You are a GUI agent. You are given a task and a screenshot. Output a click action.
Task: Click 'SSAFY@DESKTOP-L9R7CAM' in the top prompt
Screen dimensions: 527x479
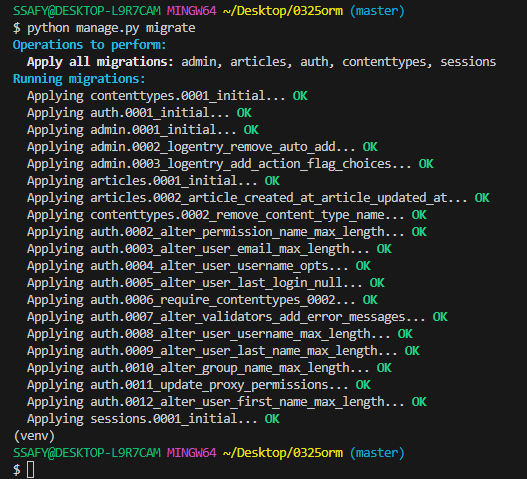[87, 11]
